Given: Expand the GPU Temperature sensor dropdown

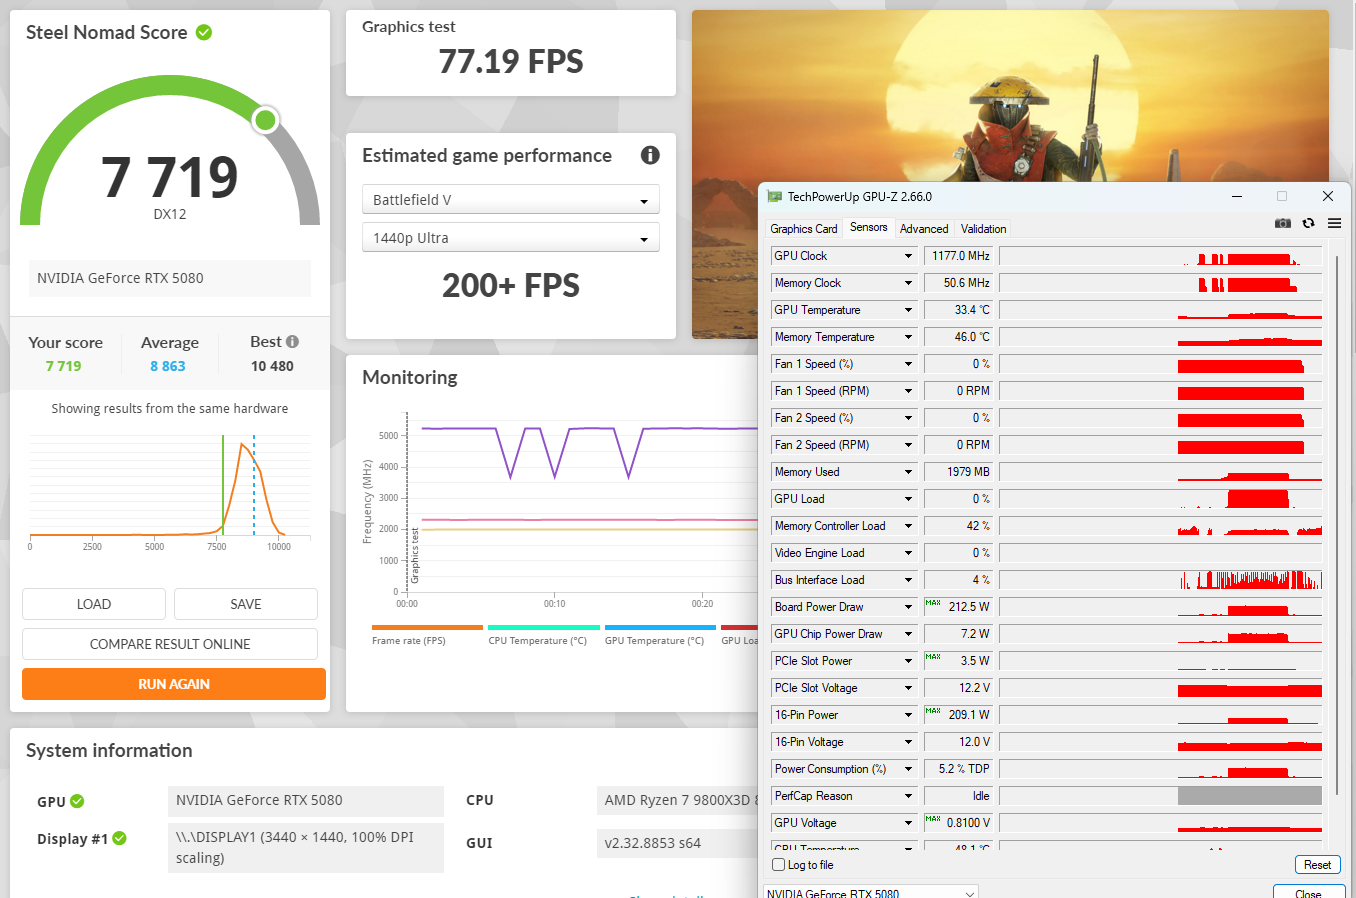Looking at the screenshot, I should coord(908,310).
